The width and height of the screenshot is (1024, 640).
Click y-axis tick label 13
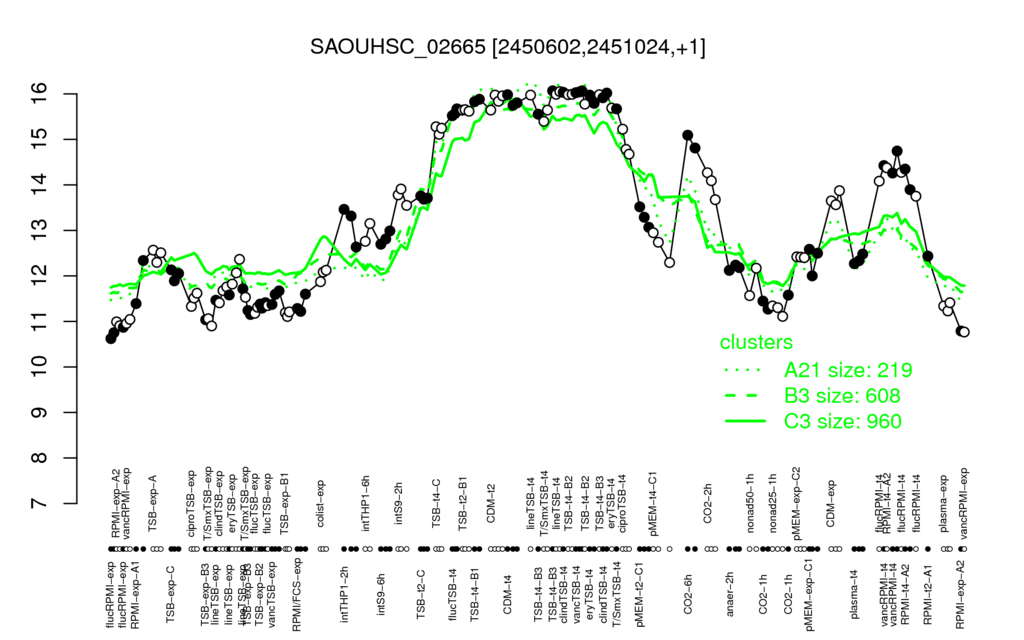(39, 231)
